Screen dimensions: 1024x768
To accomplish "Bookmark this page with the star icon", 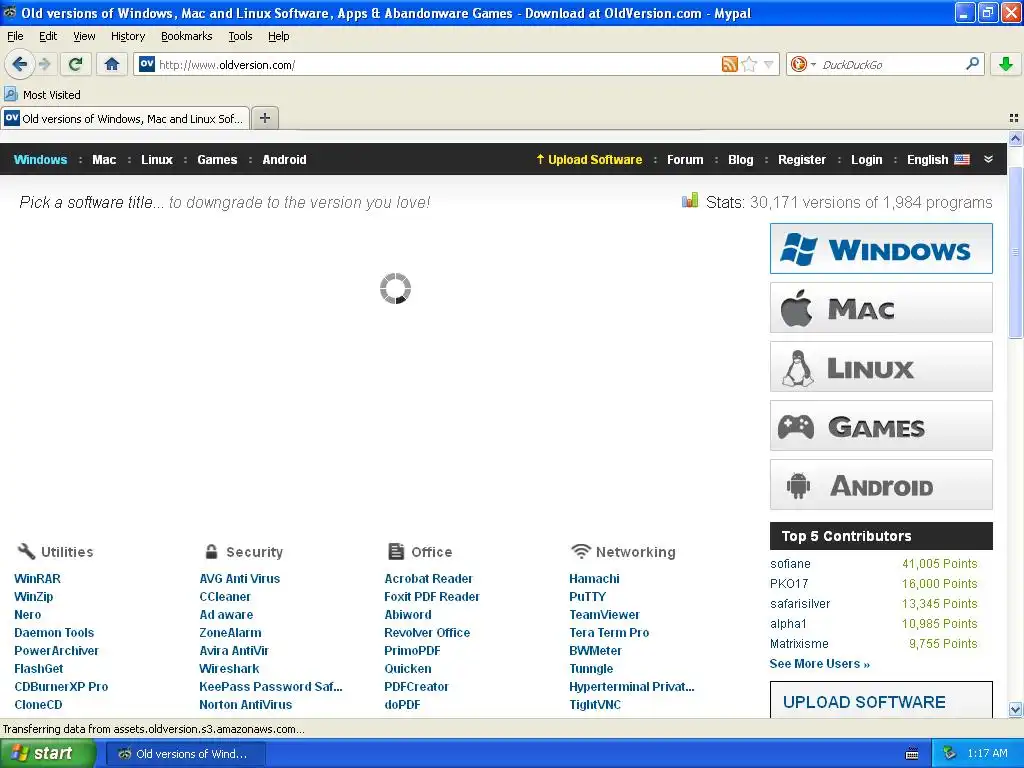I will point(750,64).
